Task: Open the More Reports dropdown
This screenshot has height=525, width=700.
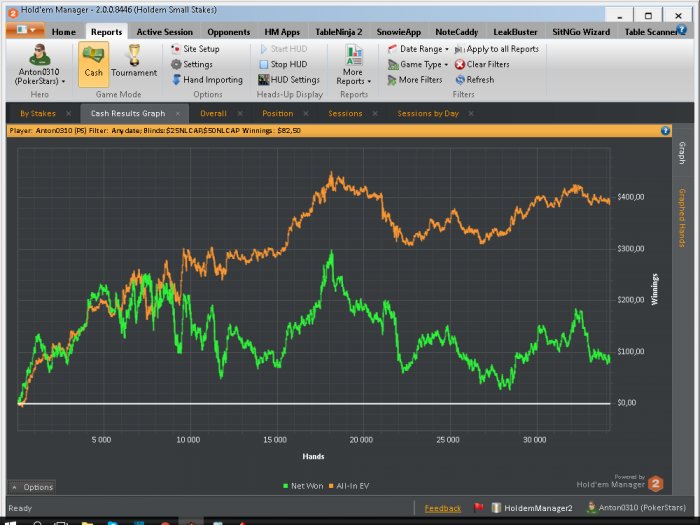Action: 354,65
